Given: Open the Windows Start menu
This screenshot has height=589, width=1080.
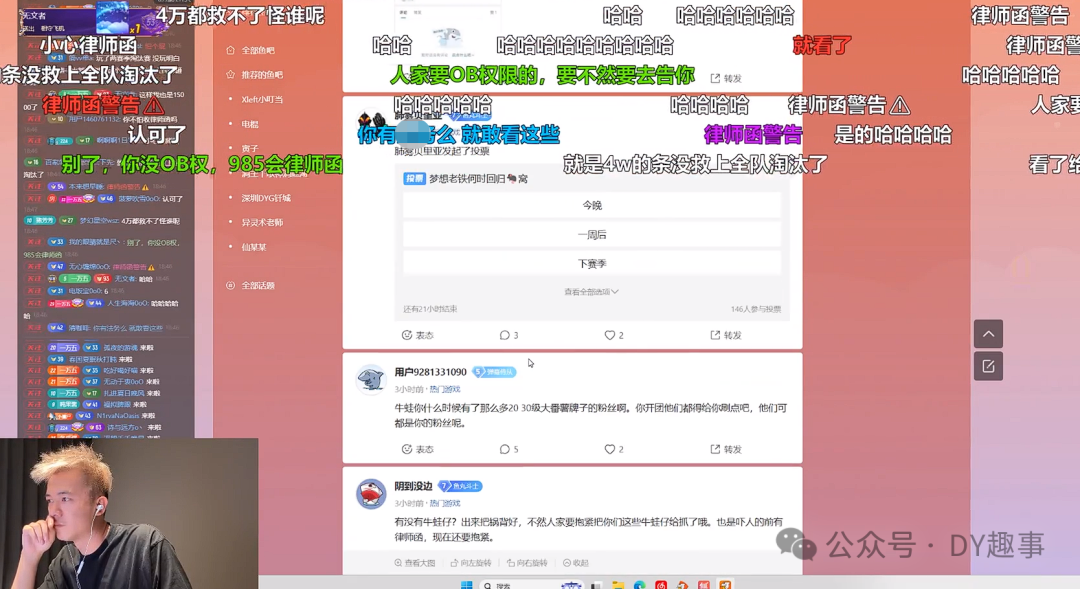Looking at the screenshot, I should point(466,585).
